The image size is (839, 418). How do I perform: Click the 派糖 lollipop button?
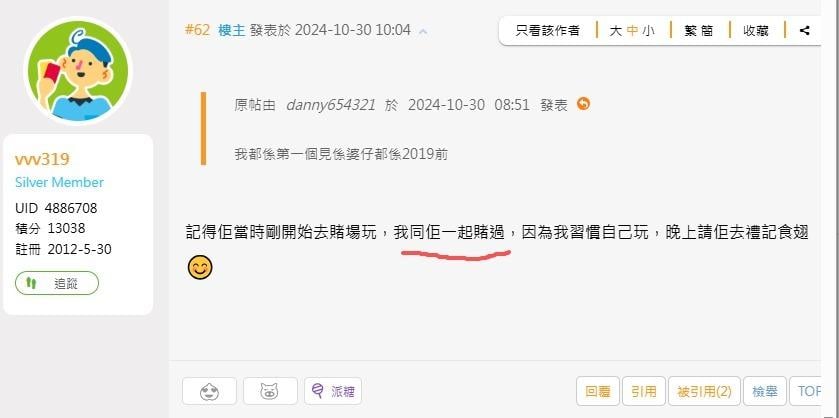tap(333, 391)
